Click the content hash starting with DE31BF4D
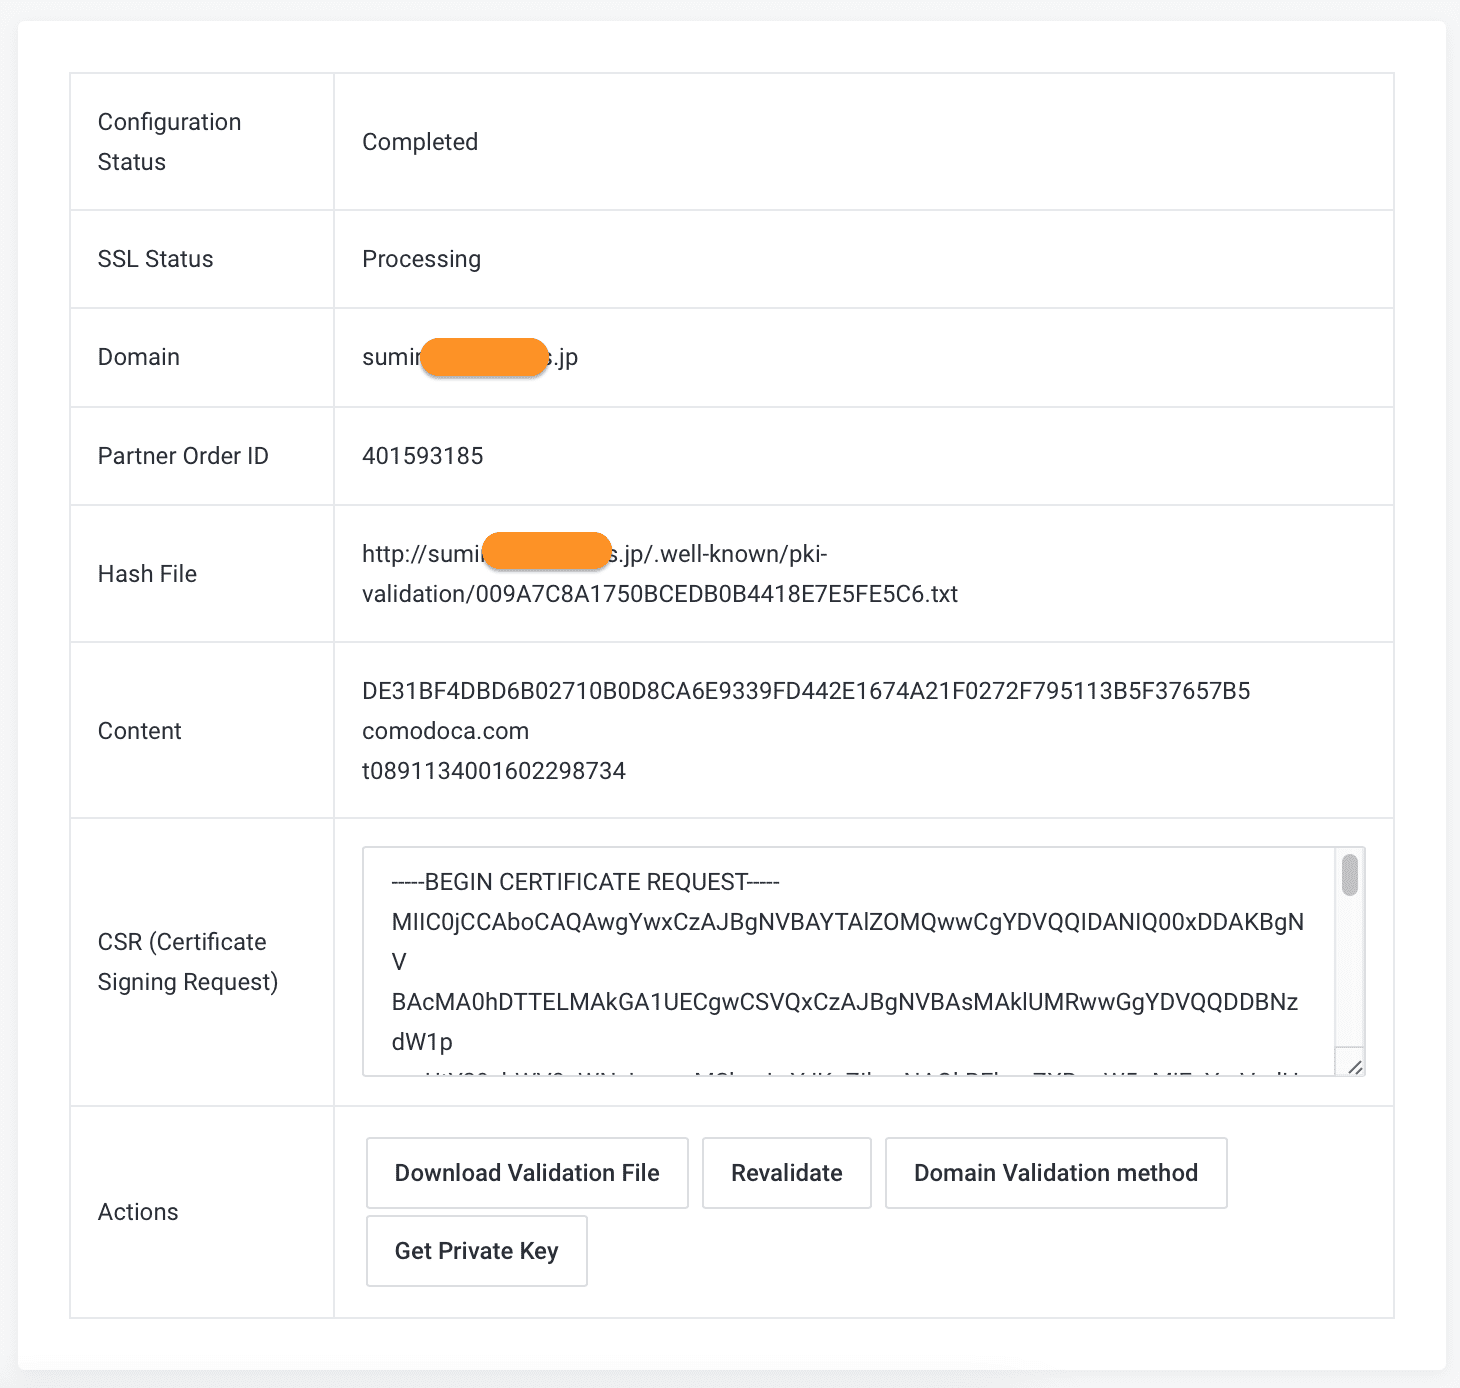Screen dimensions: 1460x1388 click(805, 691)
